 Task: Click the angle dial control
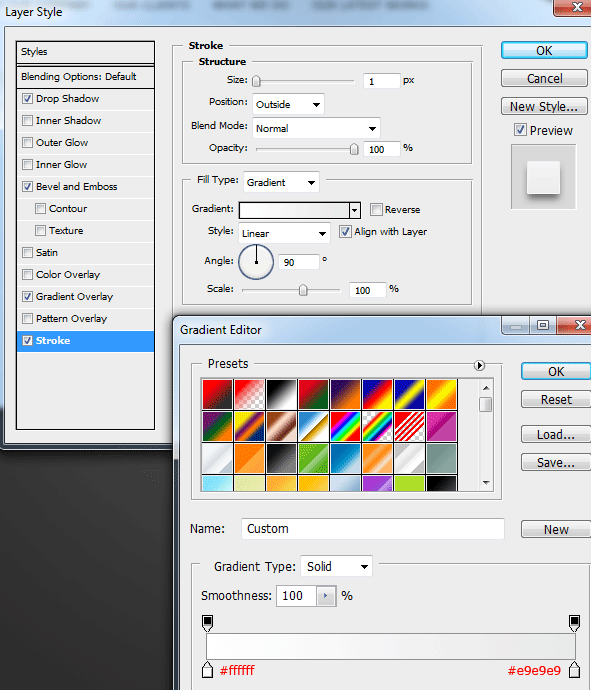click(x=256, y=262)
